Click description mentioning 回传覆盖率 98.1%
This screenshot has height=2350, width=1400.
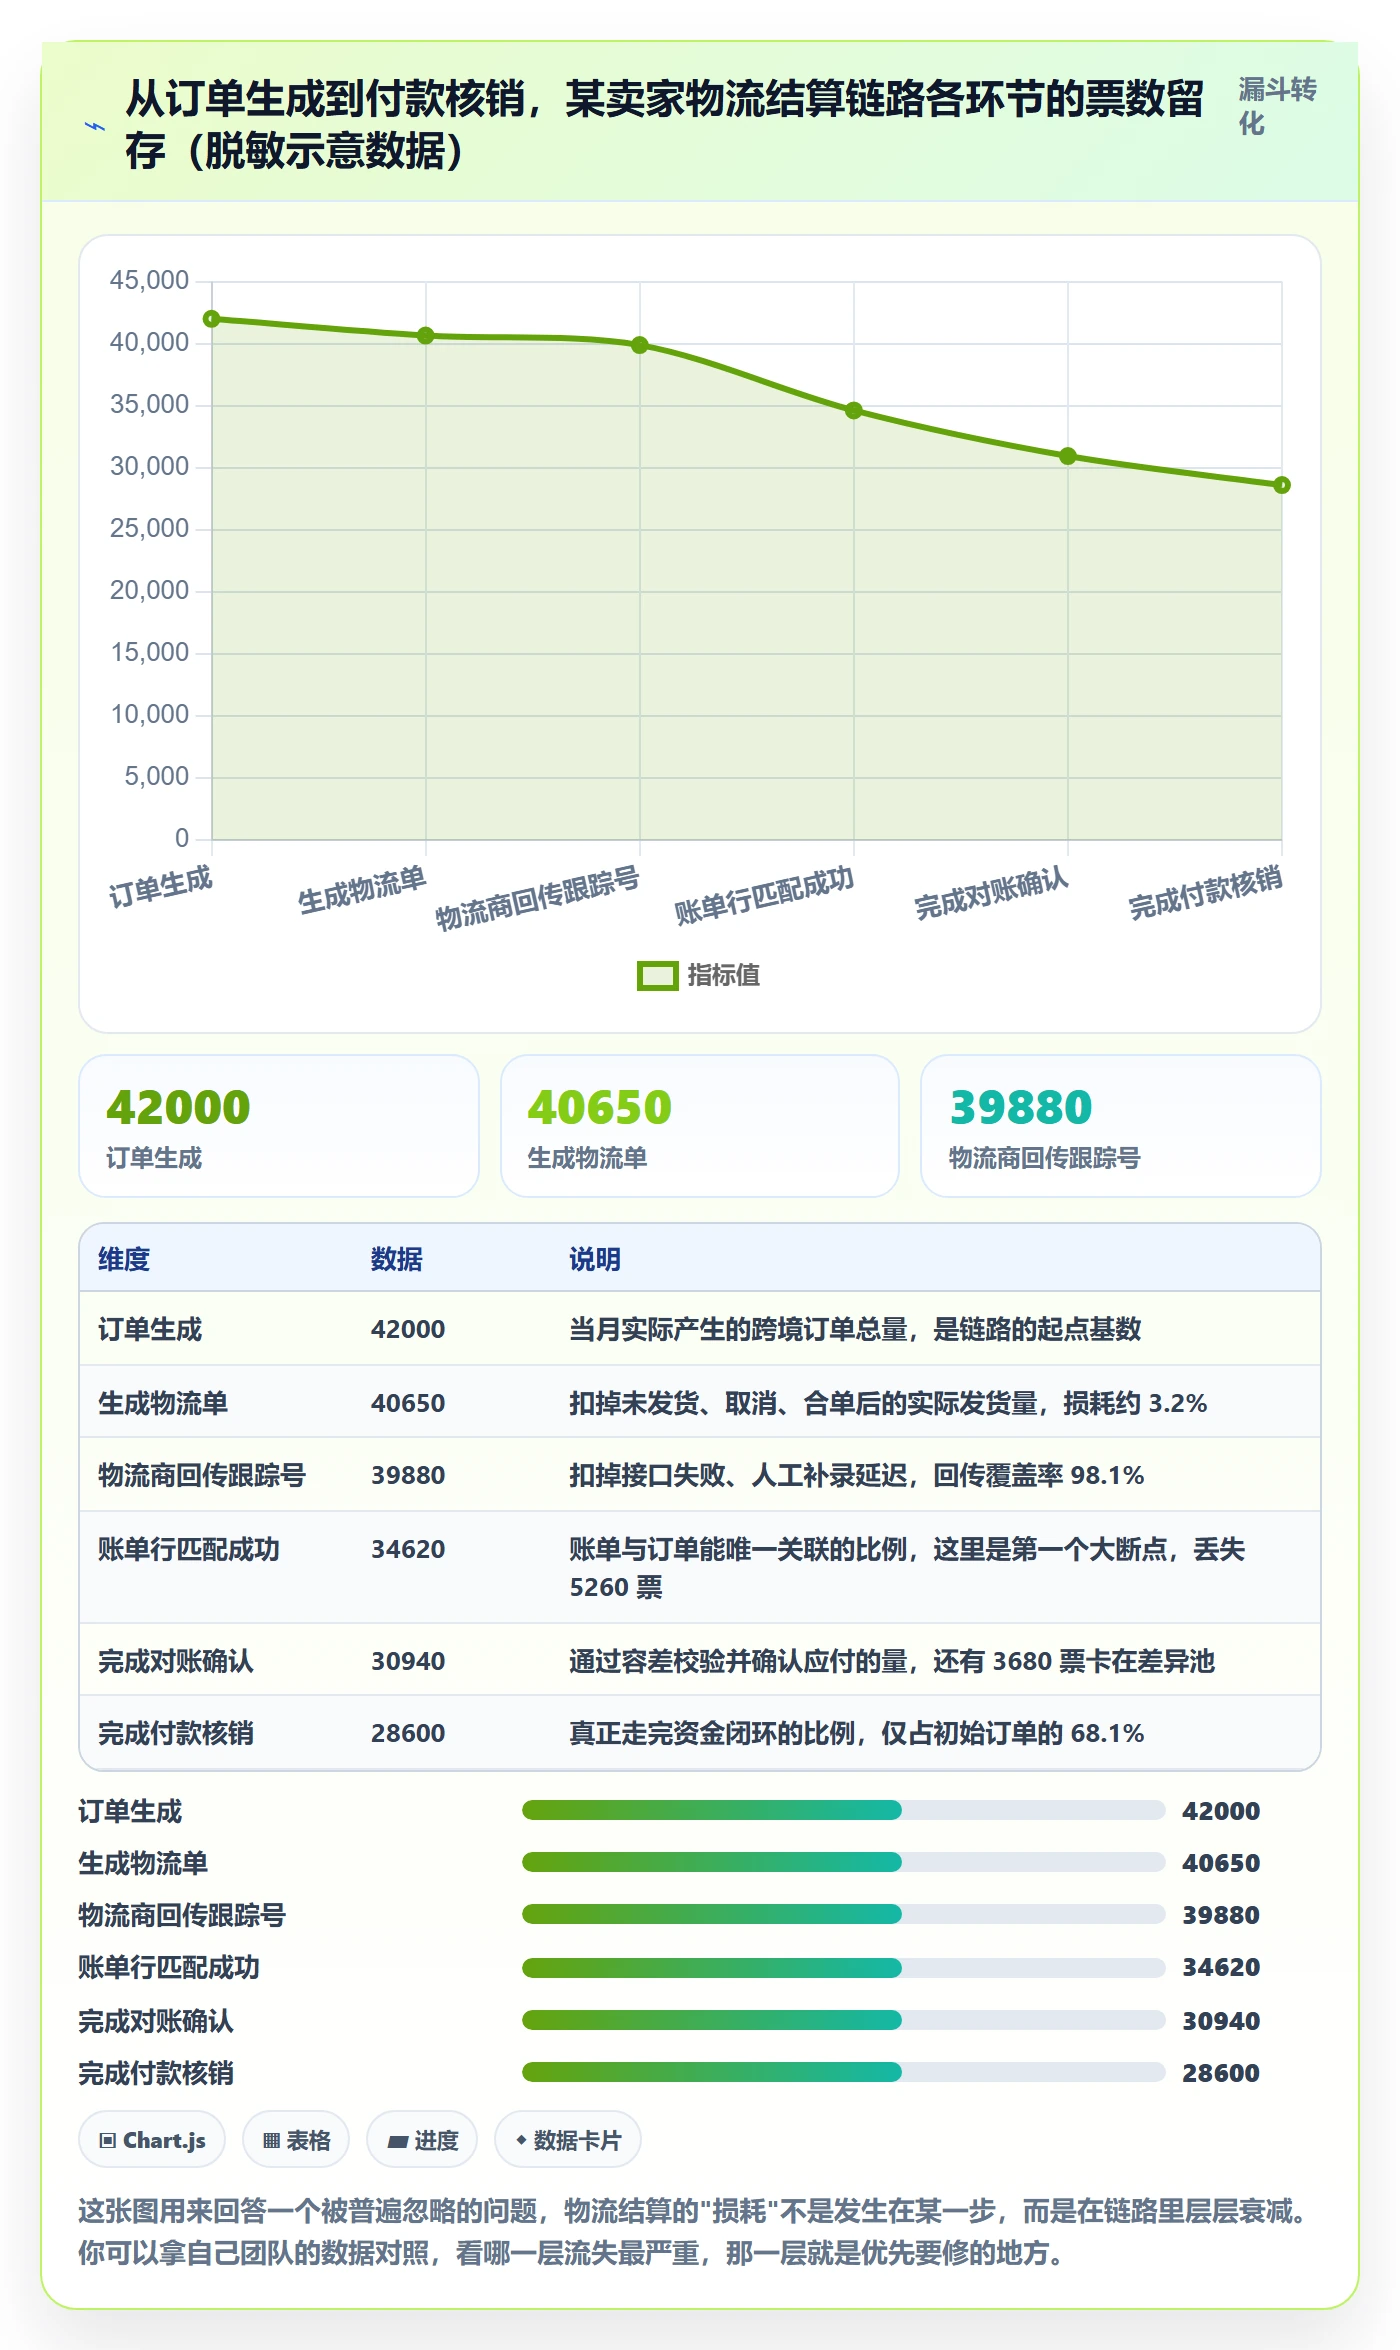pyautogui.click(x=856, y=1475)
